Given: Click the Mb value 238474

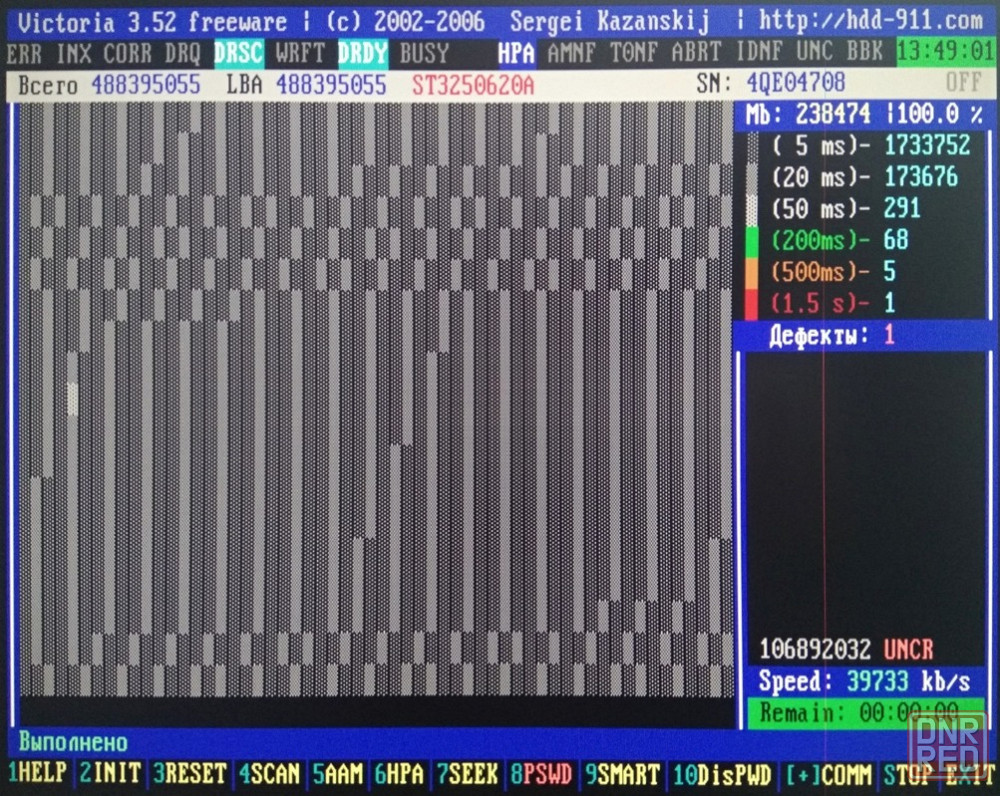Looking at the screenshot, I should (x=833, y=114).
